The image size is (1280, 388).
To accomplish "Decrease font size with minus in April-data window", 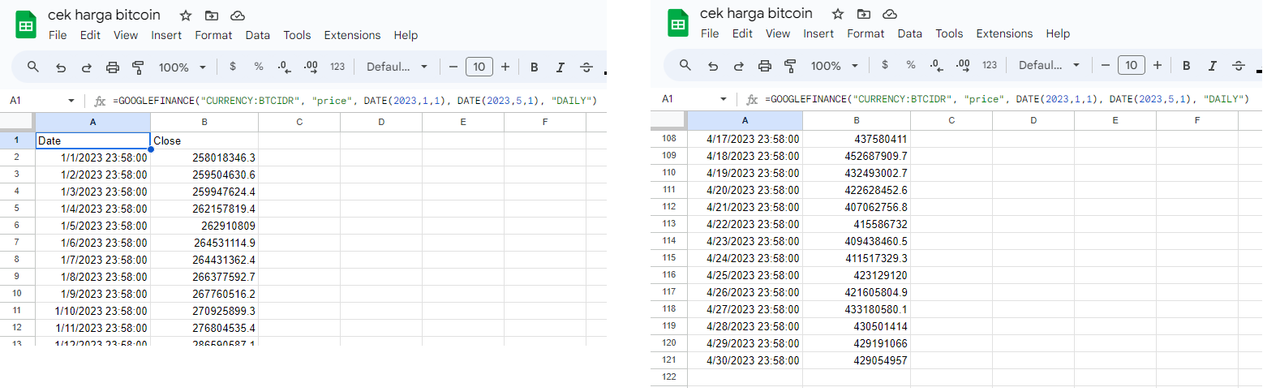I will (1105, 65).
